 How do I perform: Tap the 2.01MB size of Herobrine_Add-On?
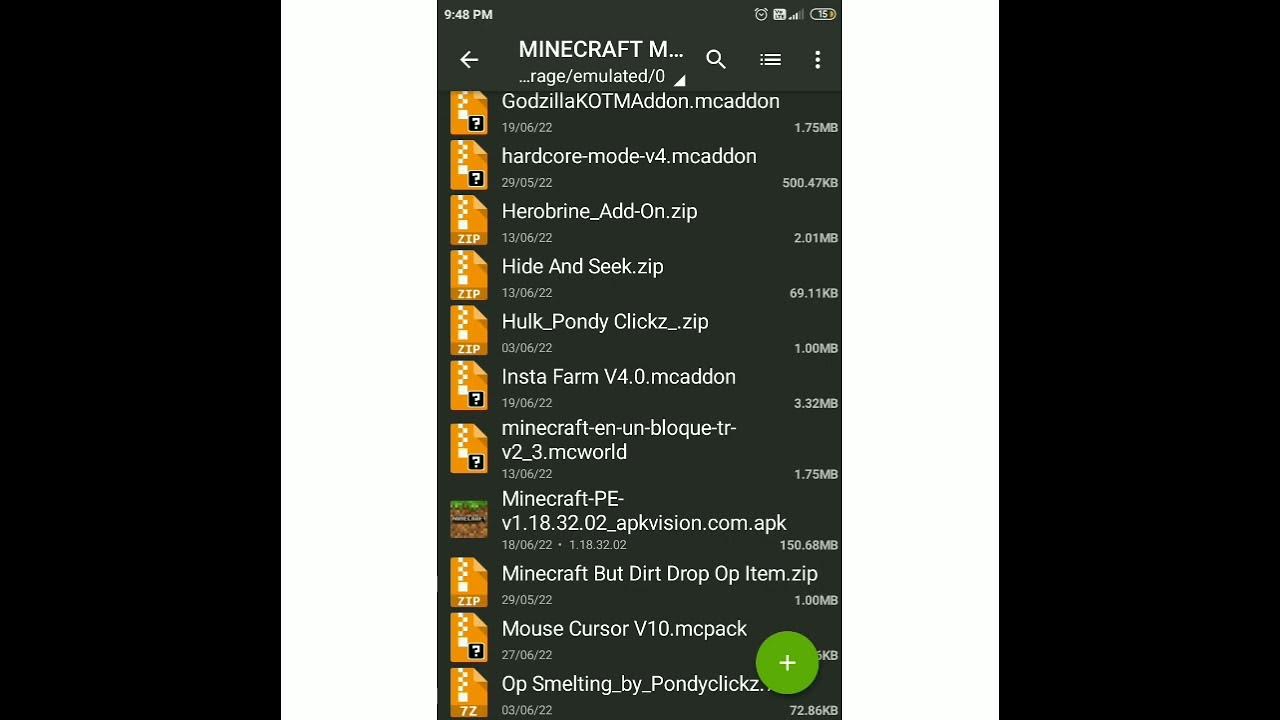coord(816,238)
